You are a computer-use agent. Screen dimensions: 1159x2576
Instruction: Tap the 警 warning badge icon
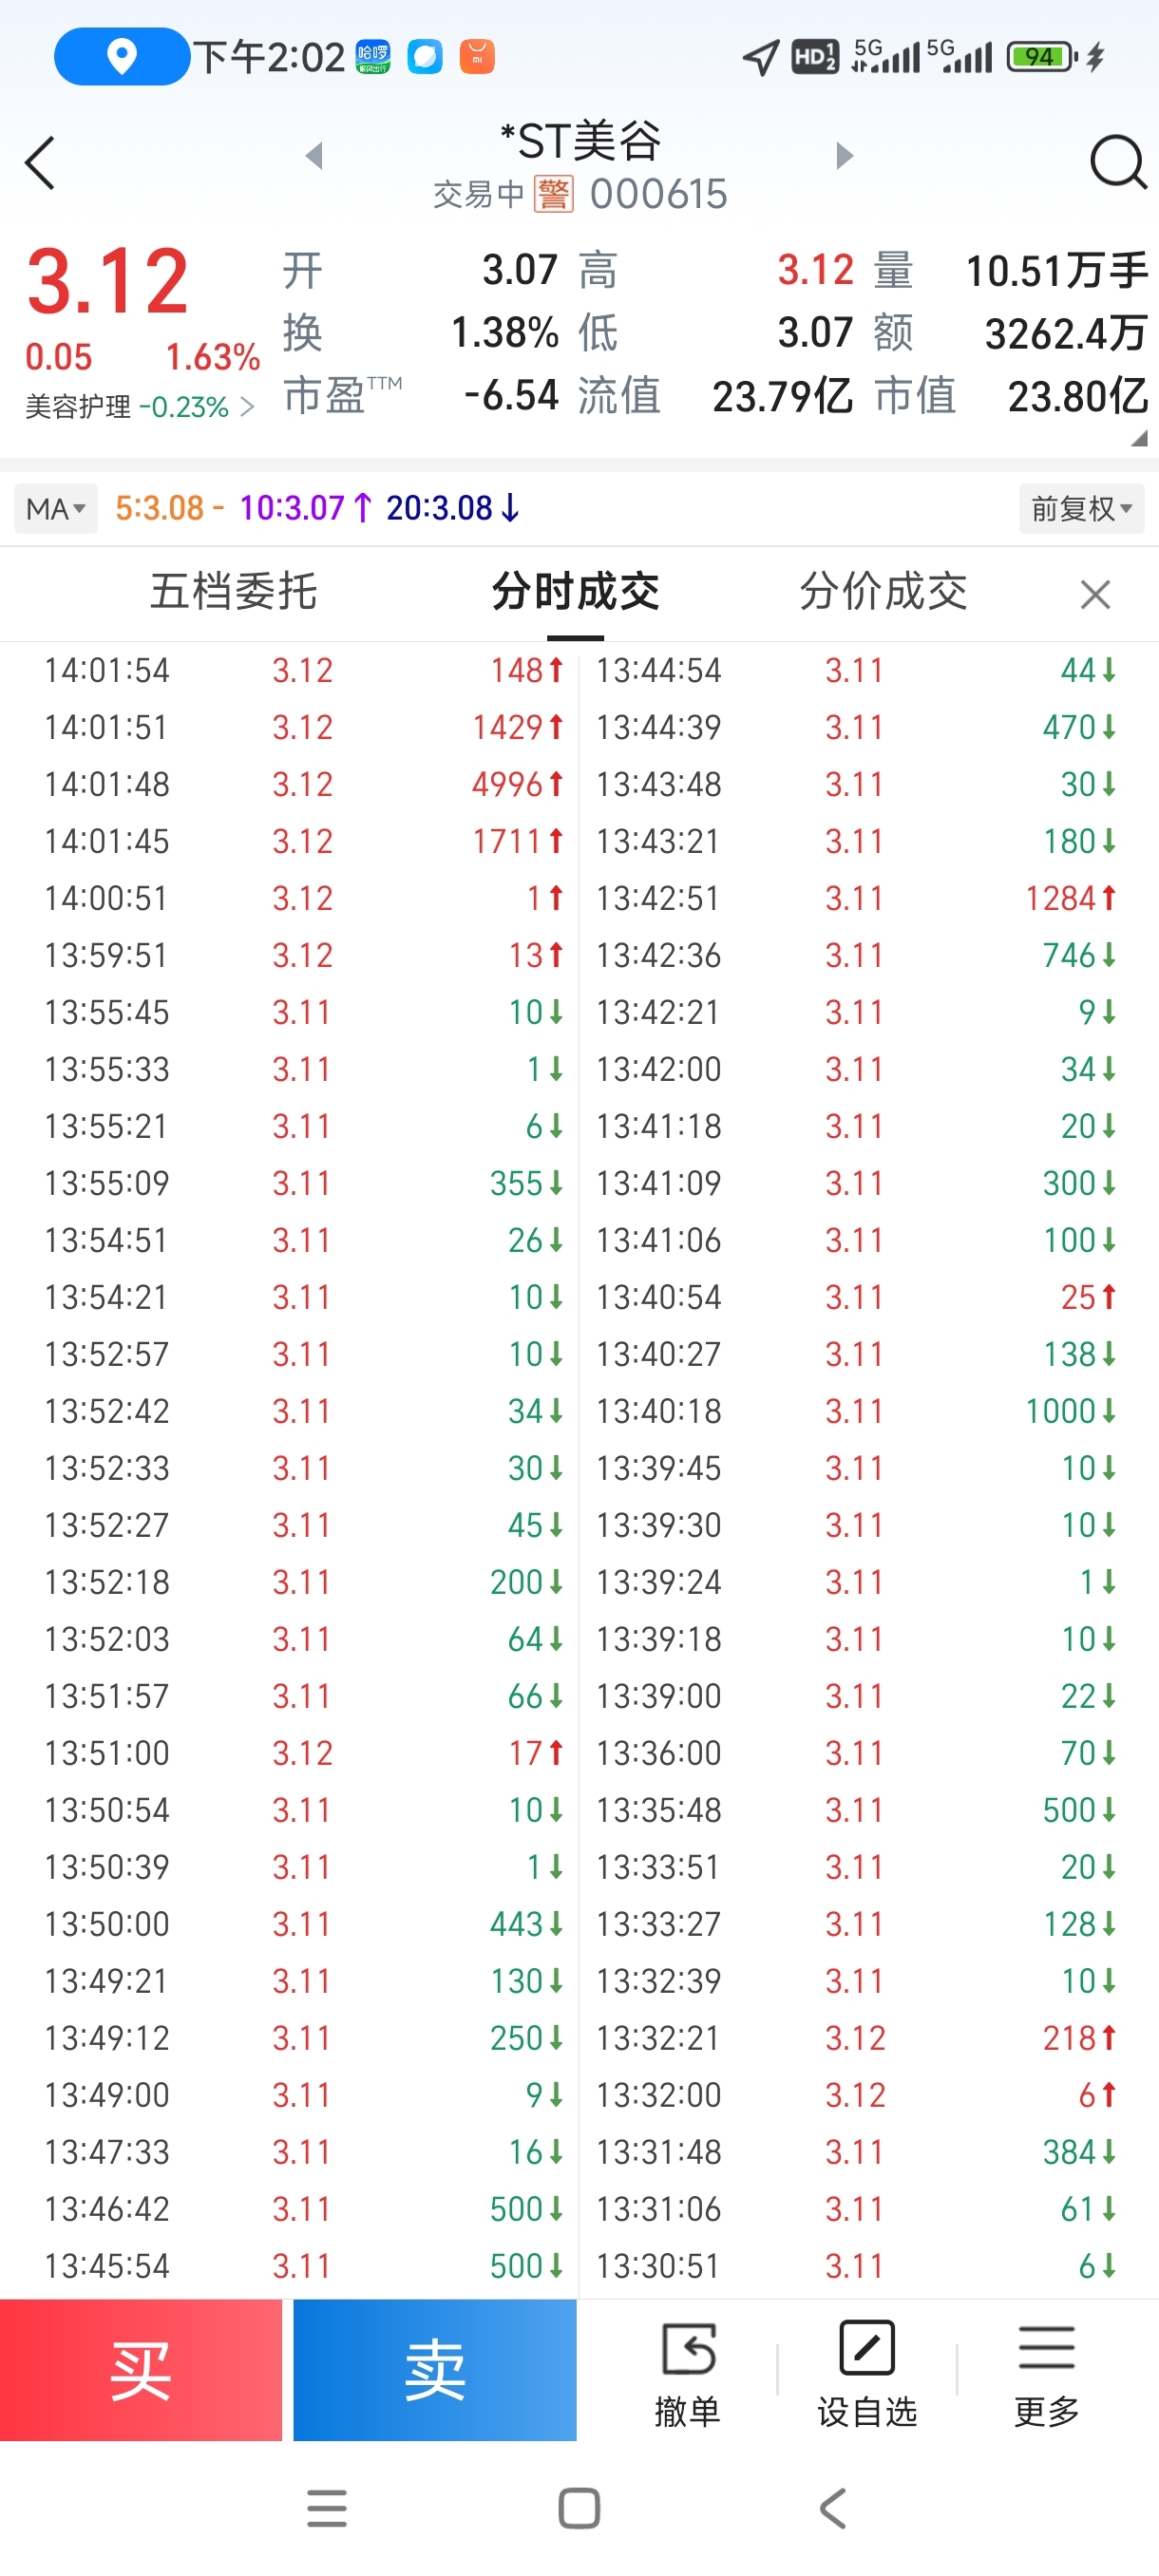553,194
